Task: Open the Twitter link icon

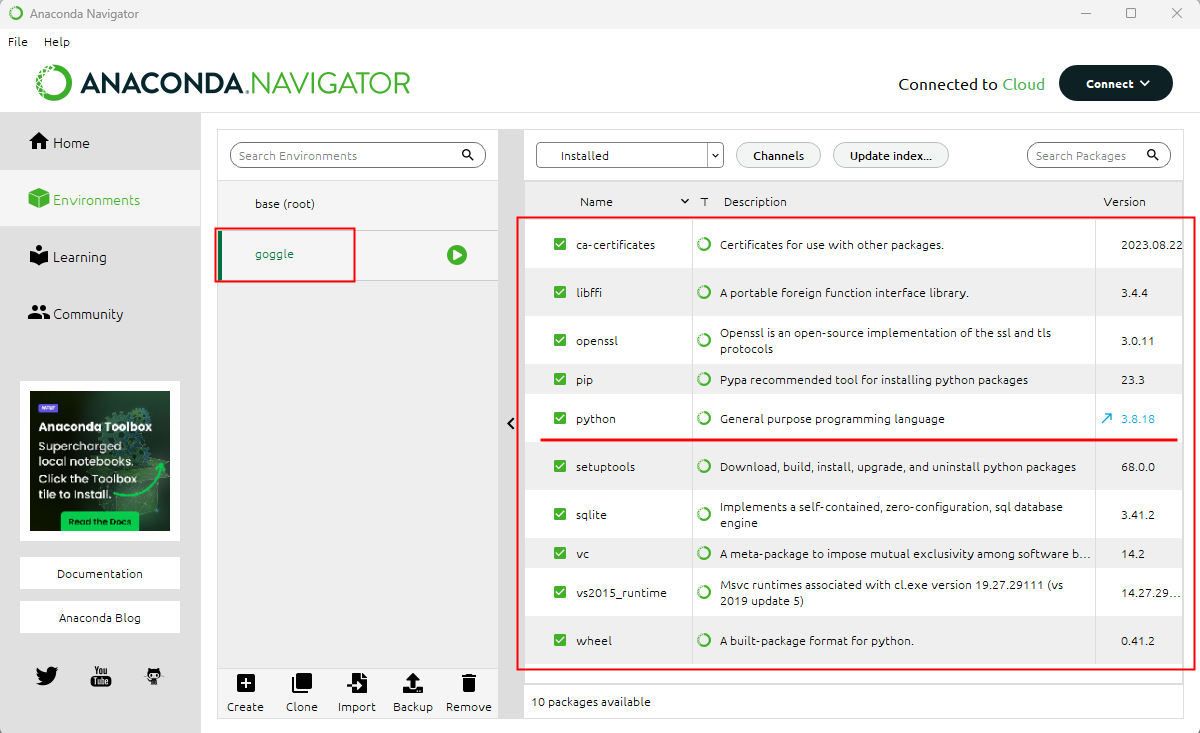Action: pyautogui.click(x=47, y=676)
